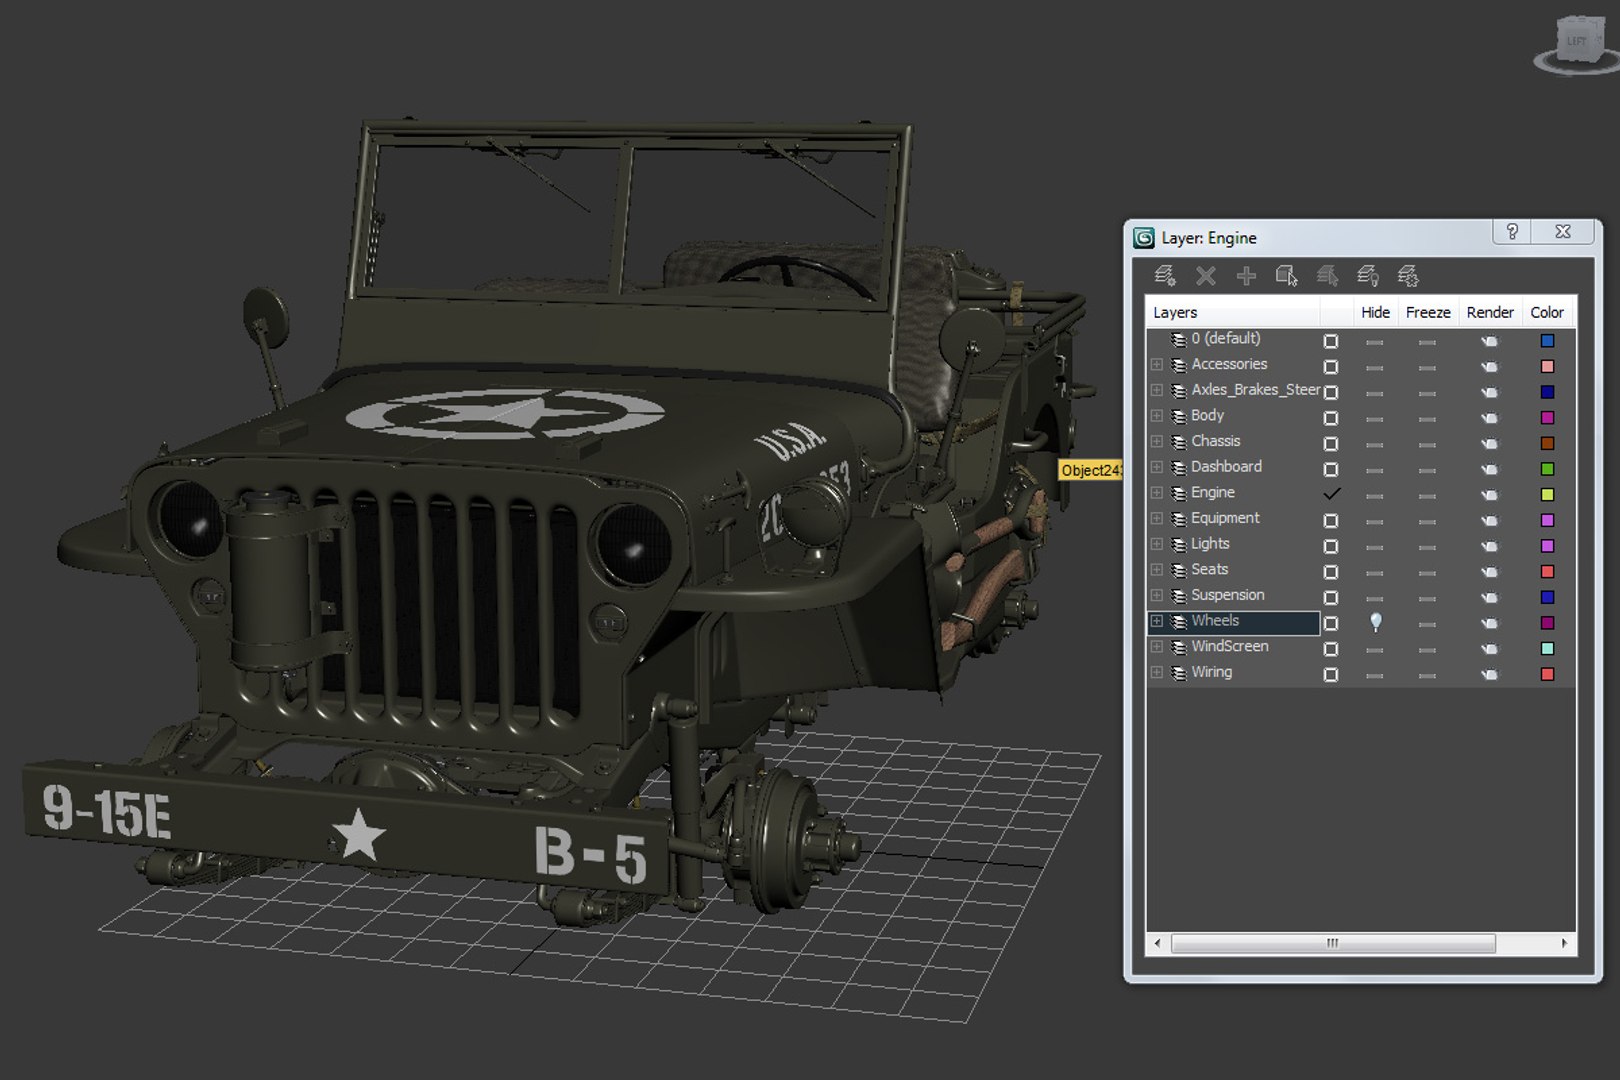The height and width of the screenshot is (1080, 1620).
Task: Select the Wiring layer name
Action: pos(1211,672)
